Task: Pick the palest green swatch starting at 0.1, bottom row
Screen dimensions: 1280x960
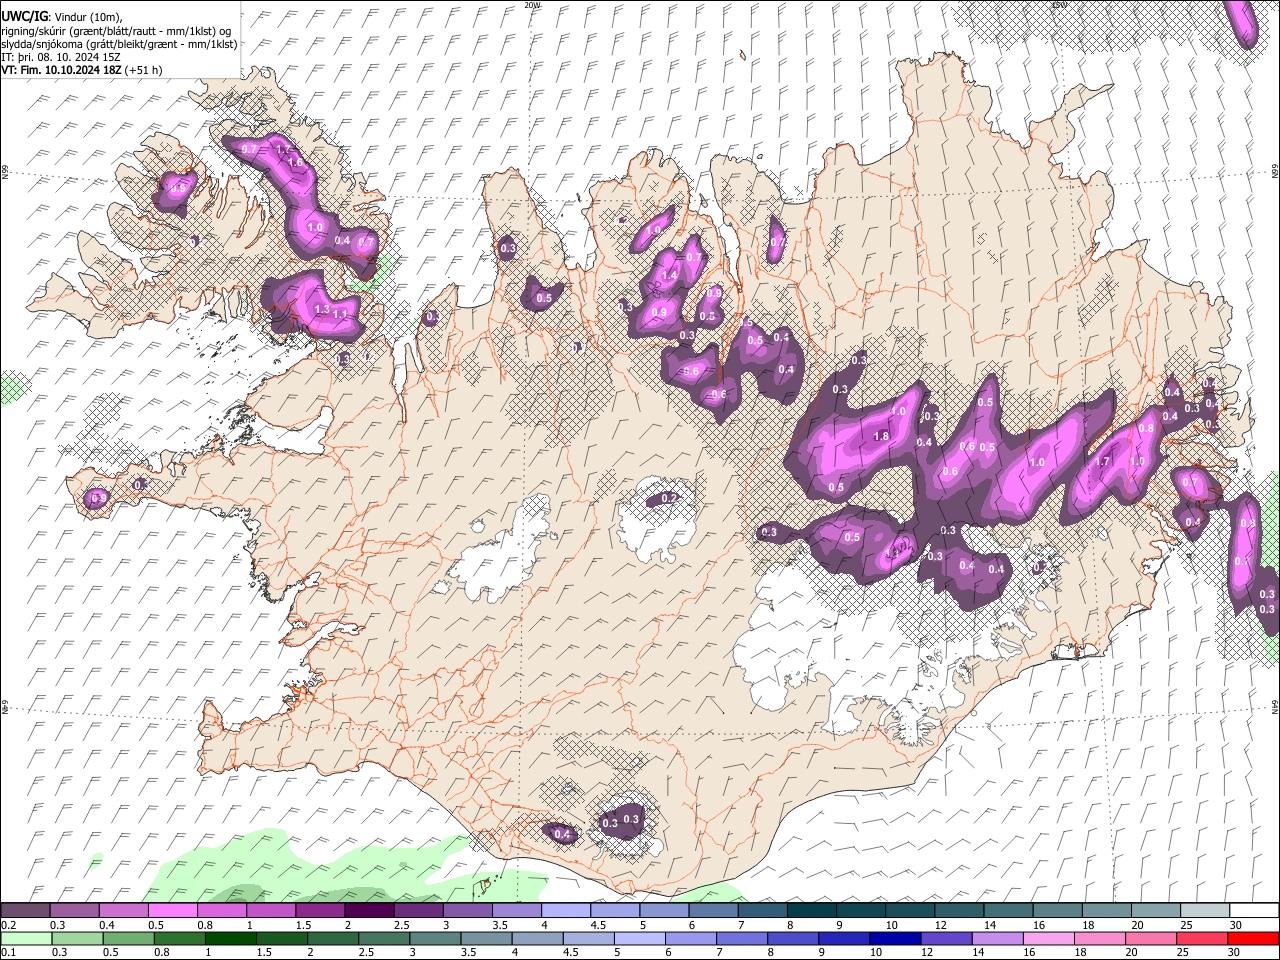Action: (x=25, y=938)
